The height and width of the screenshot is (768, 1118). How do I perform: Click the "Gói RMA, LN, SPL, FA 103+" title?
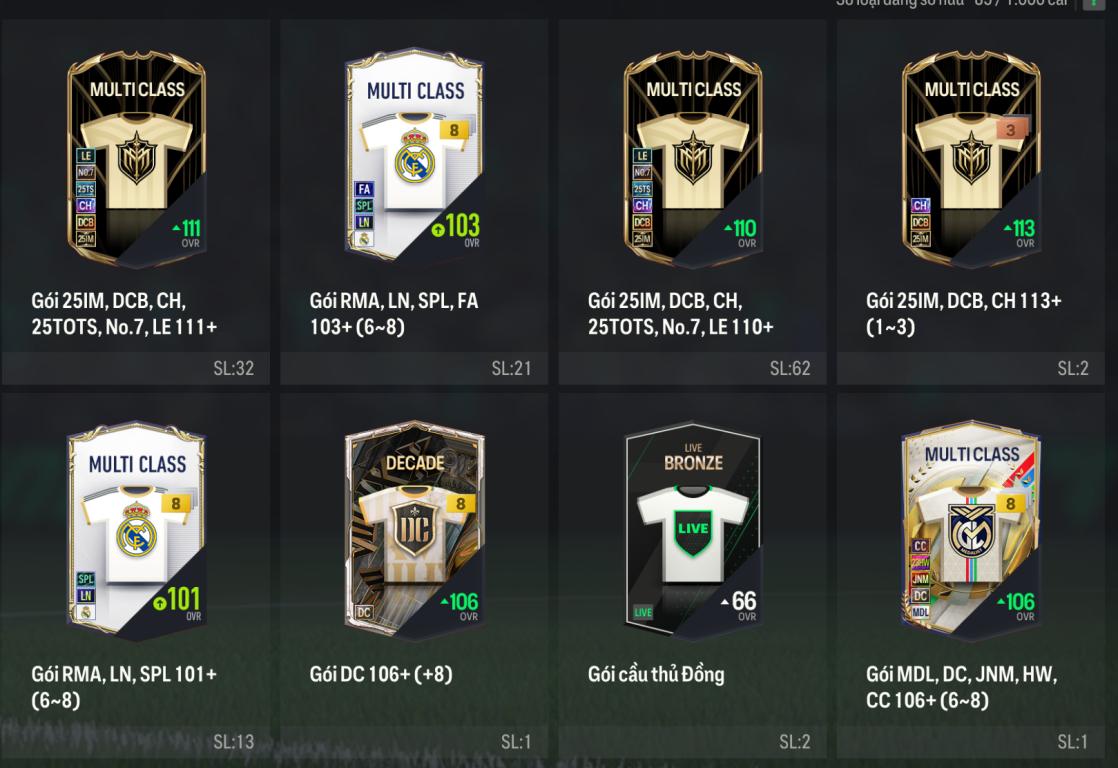394,314
